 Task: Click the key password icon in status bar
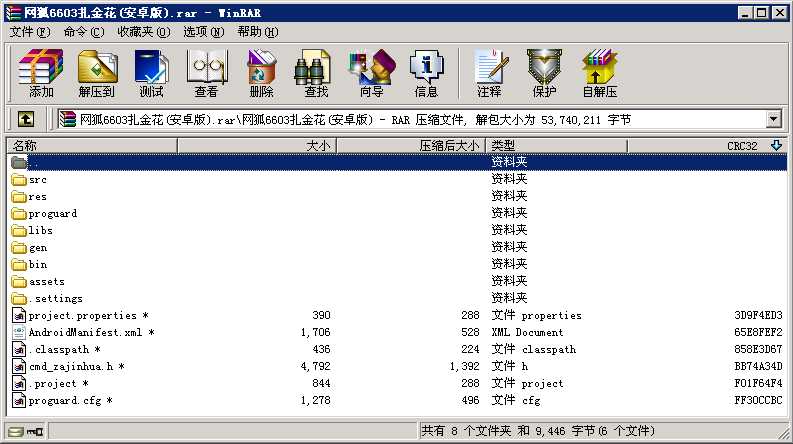[35, 431]
